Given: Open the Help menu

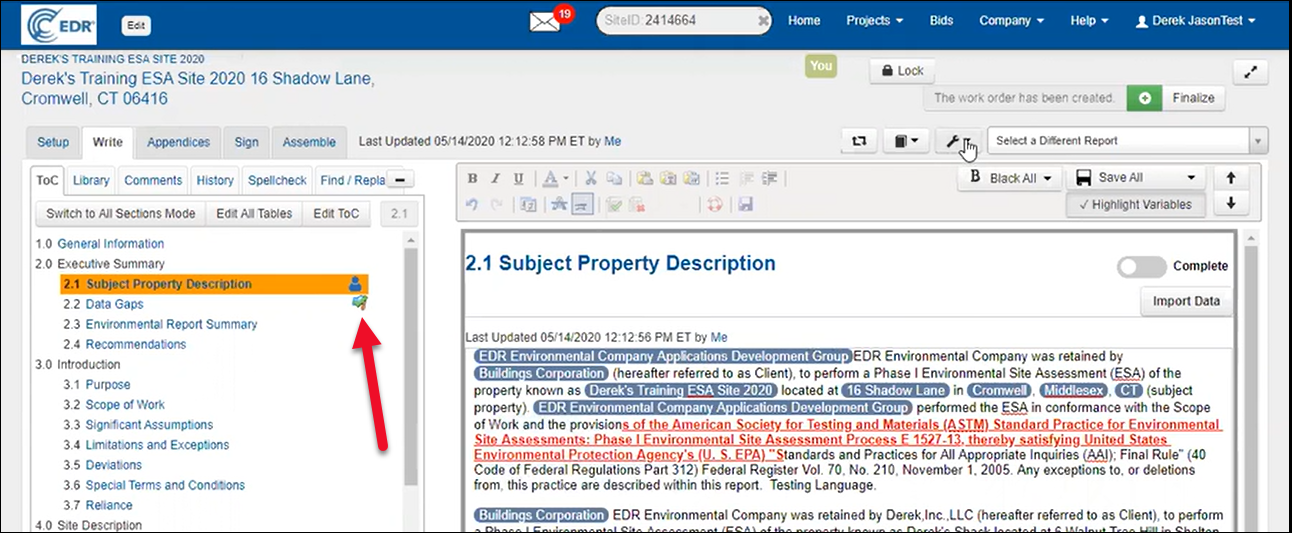Looking at the screenshot, I should (x=1088, y=20).
